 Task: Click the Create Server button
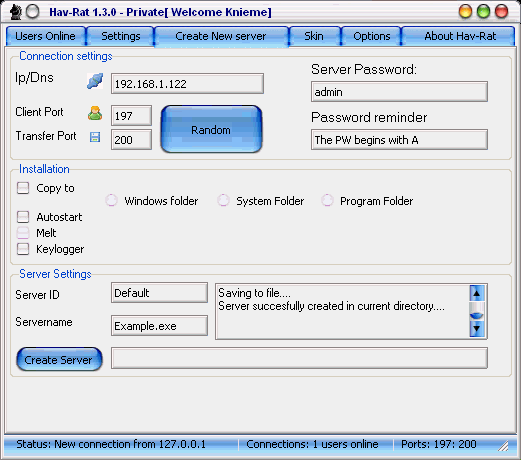click(59, 359)
